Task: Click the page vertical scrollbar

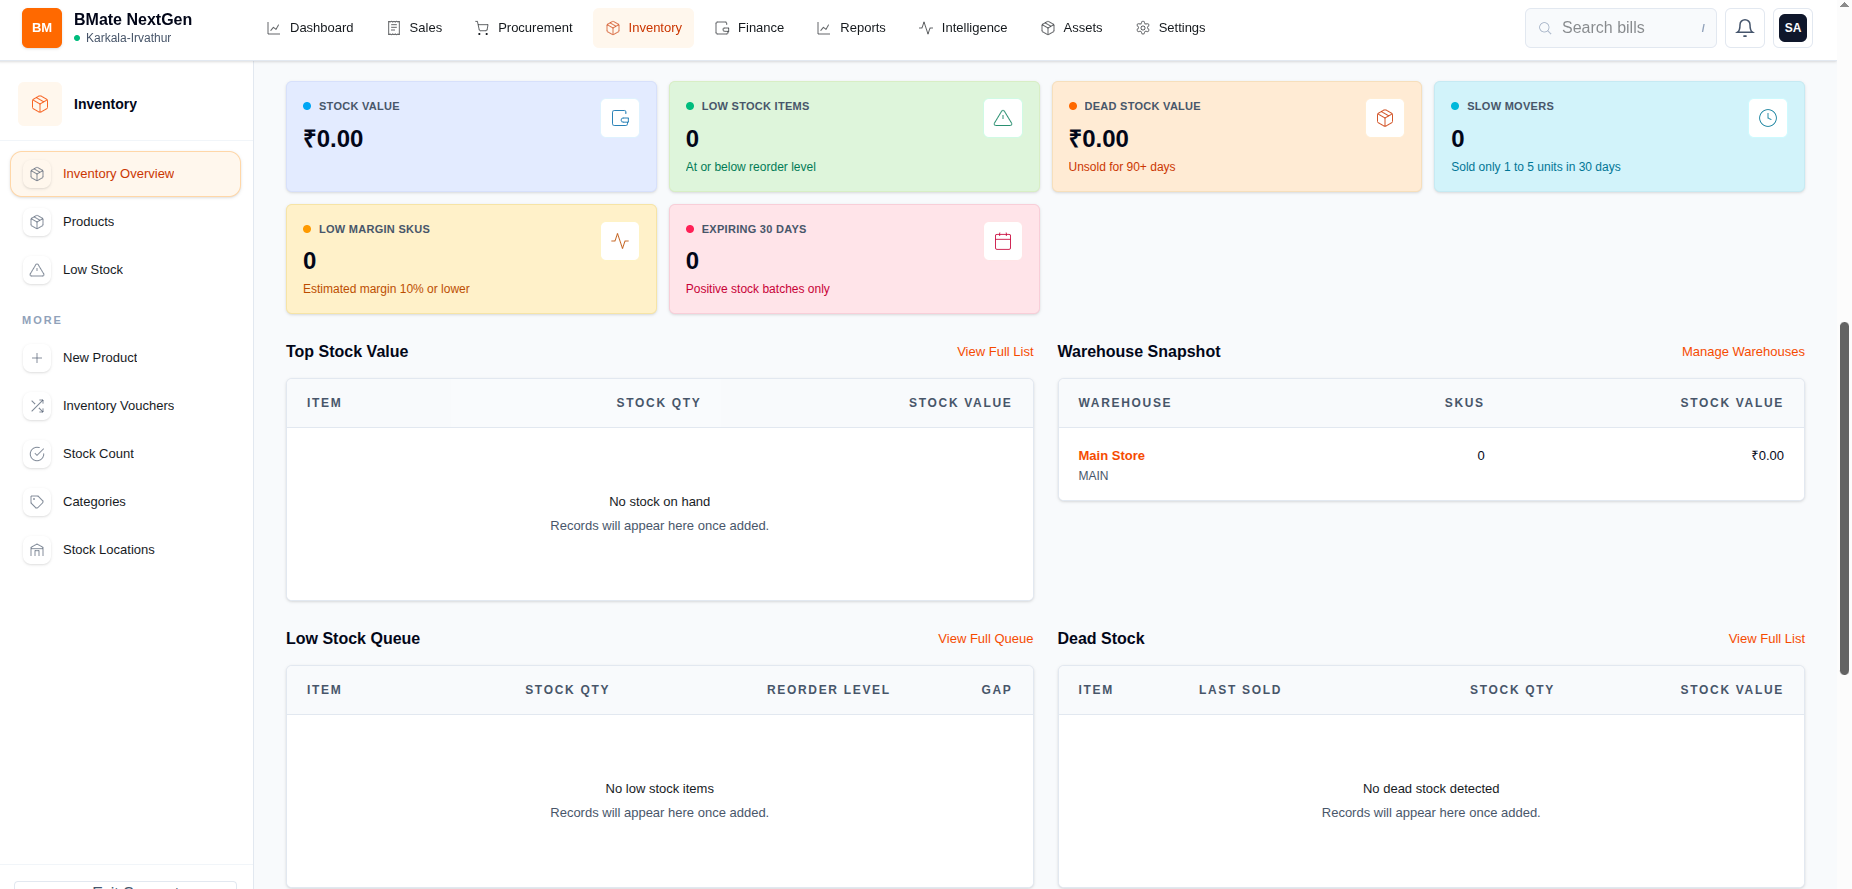Action: (1844, 498)
